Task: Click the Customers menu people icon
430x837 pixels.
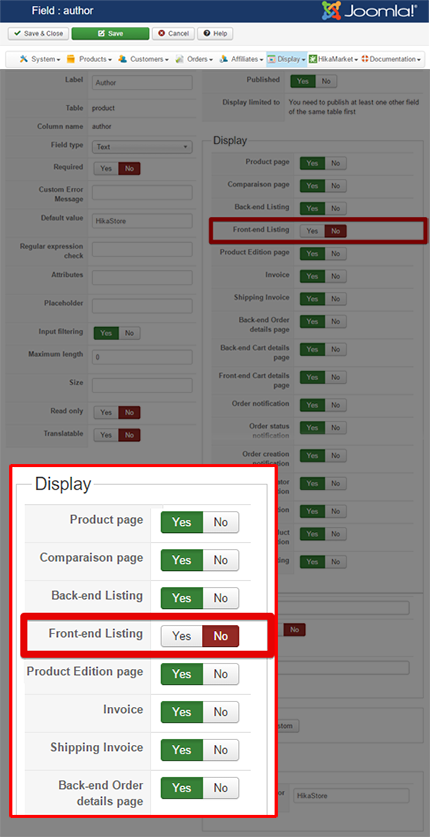Action: [123, 59]
